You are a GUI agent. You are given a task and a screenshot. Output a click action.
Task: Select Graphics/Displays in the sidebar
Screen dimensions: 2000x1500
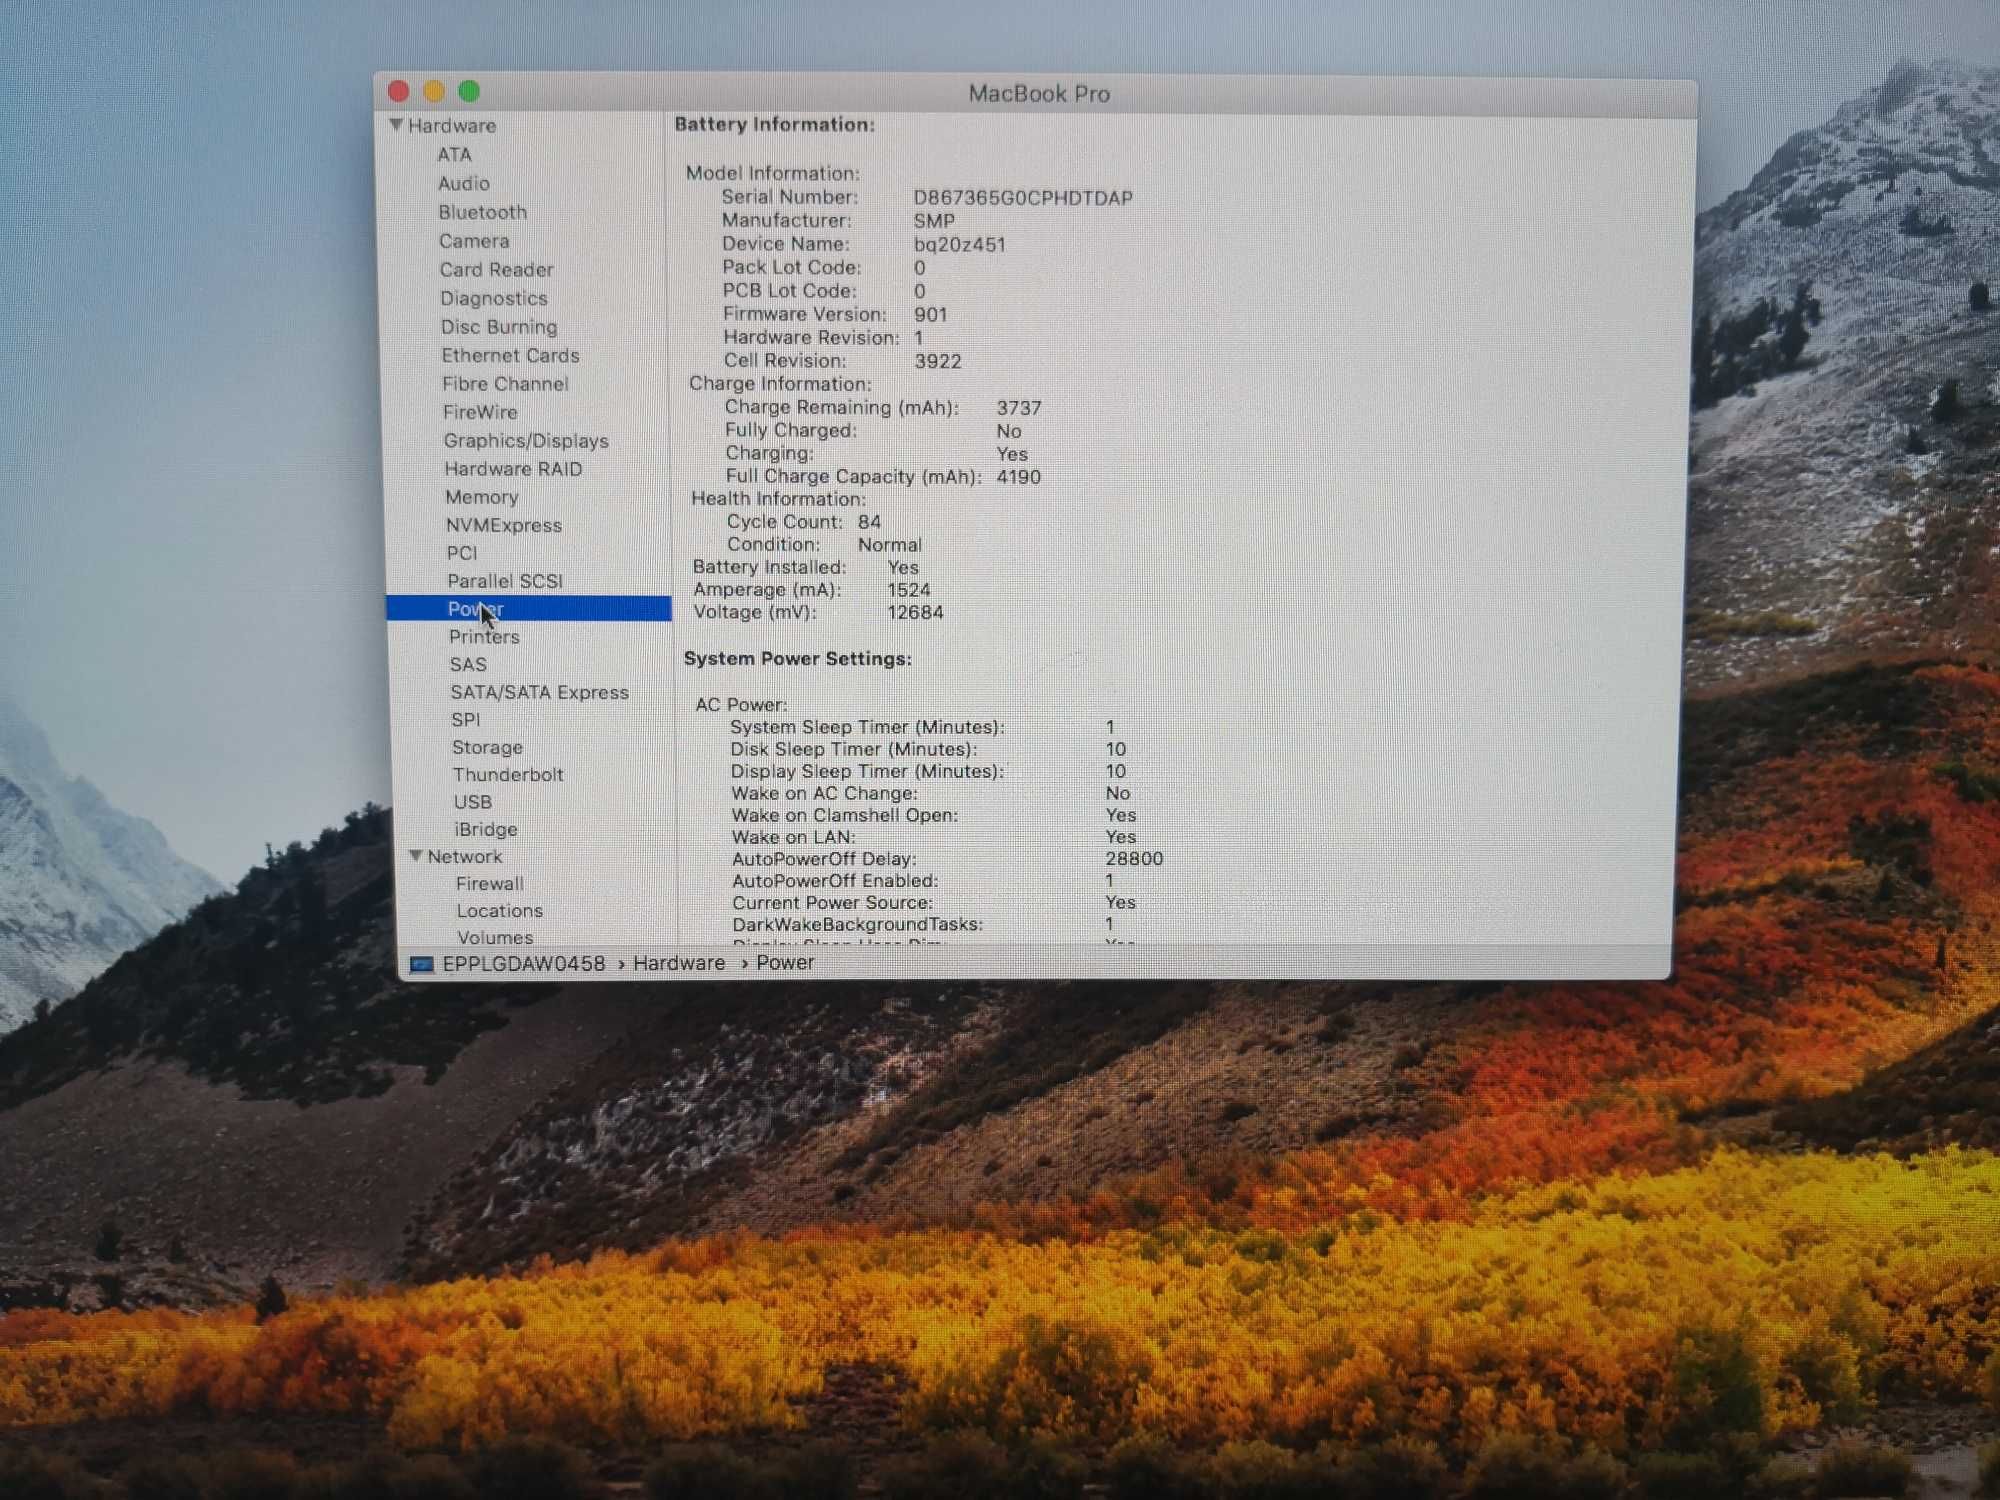[526, 440]
